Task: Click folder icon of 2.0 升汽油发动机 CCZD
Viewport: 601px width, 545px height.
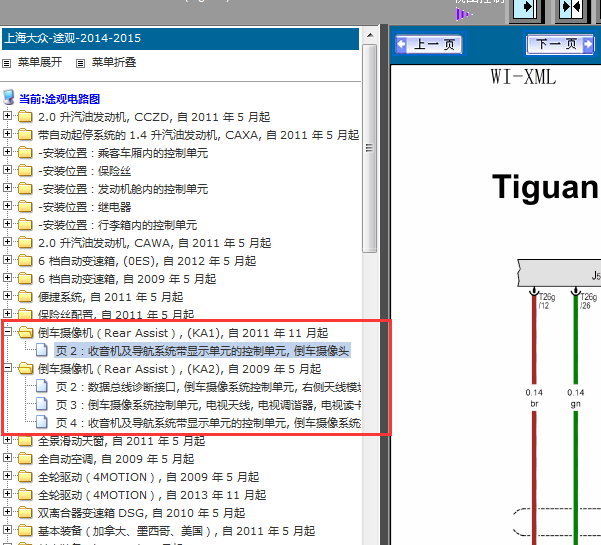Action: (25, 116)
